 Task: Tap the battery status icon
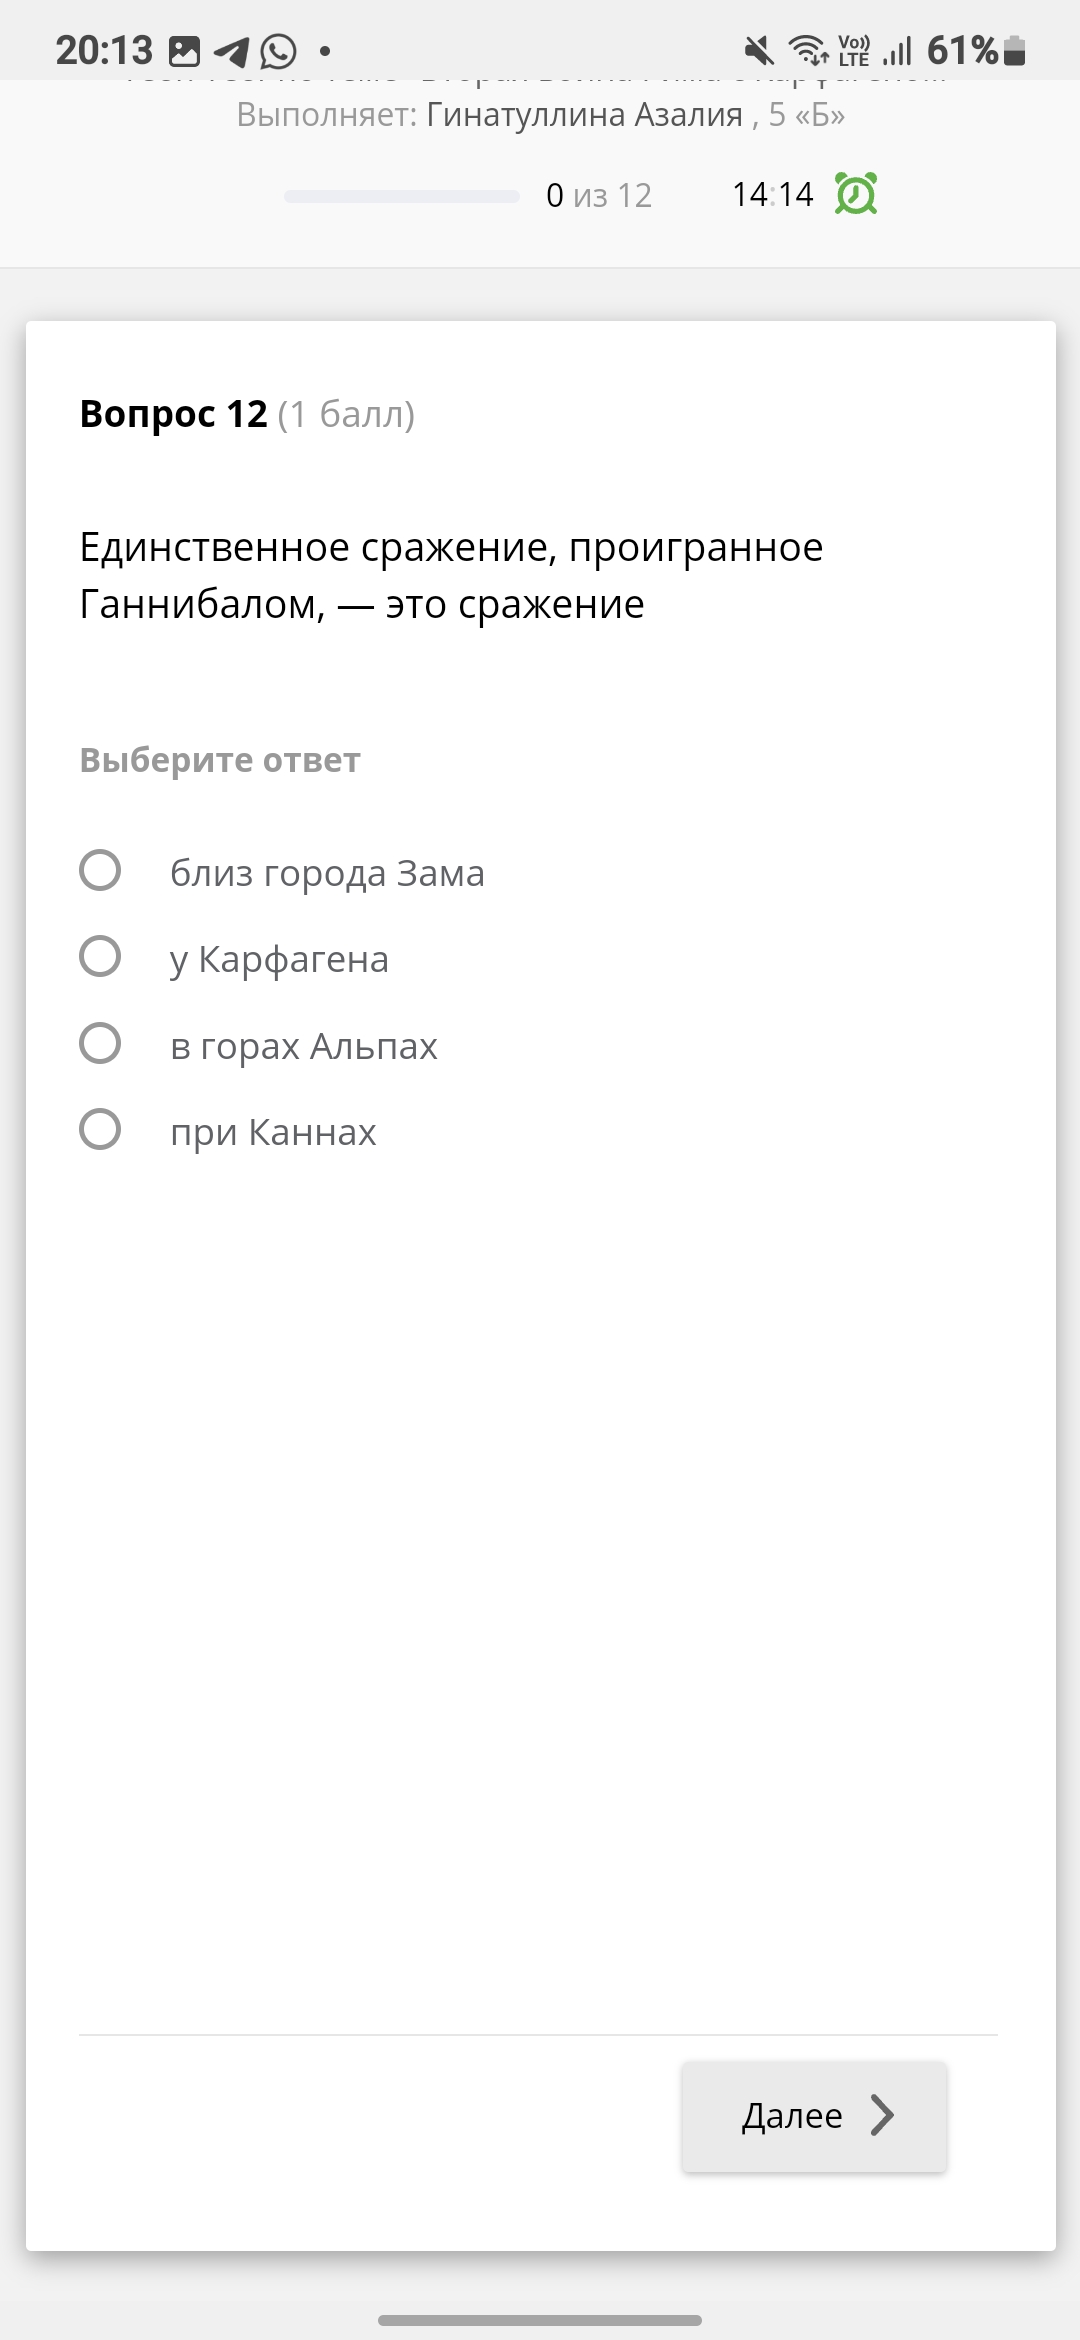click(x=1014, y=50)
